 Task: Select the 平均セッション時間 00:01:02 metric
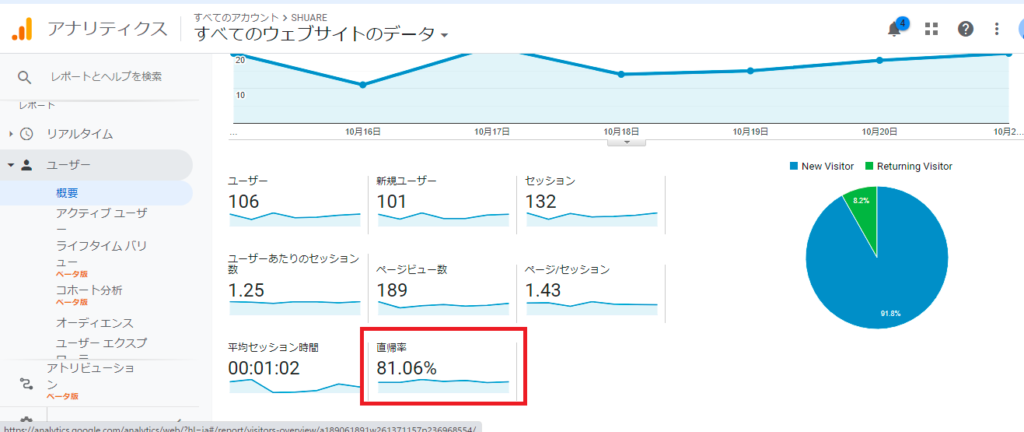point(295,368)
